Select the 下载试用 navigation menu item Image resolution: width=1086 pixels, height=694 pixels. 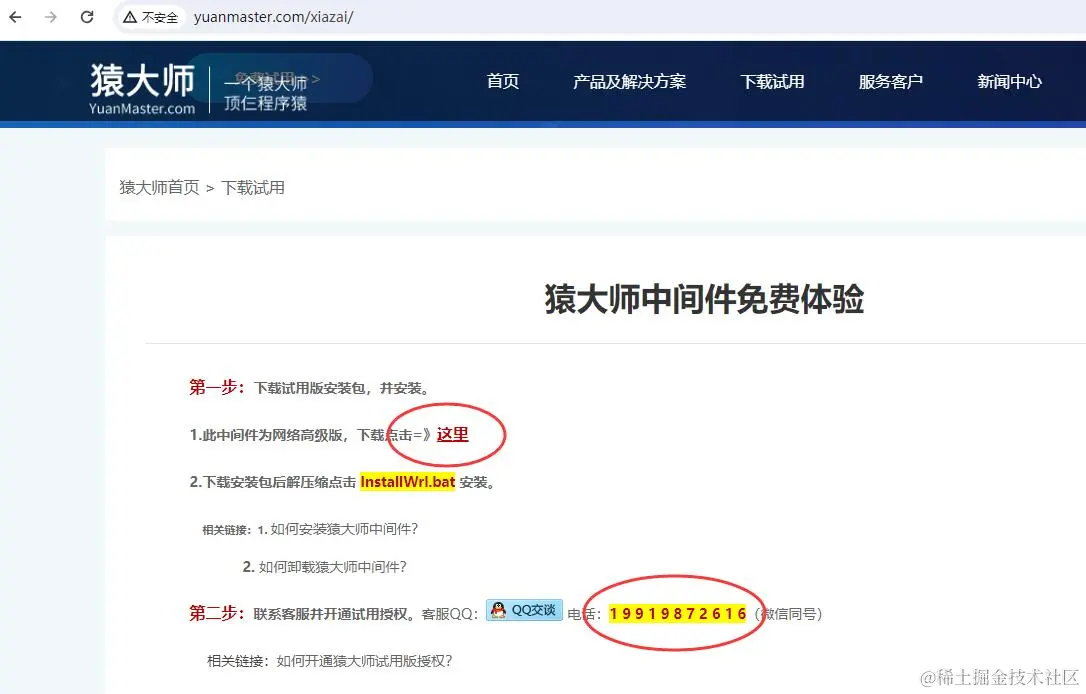[x=772, y=82]
